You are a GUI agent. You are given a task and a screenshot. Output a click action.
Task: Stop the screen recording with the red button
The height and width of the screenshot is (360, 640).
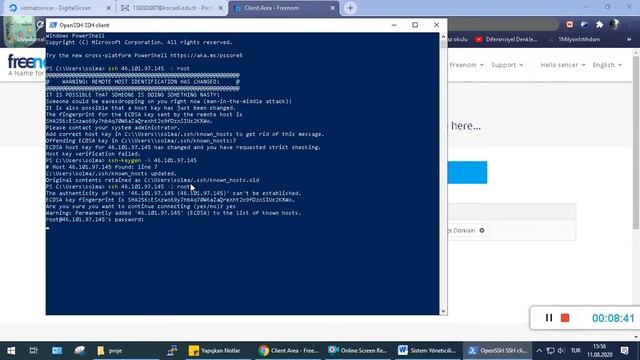(x=565, y=318)
